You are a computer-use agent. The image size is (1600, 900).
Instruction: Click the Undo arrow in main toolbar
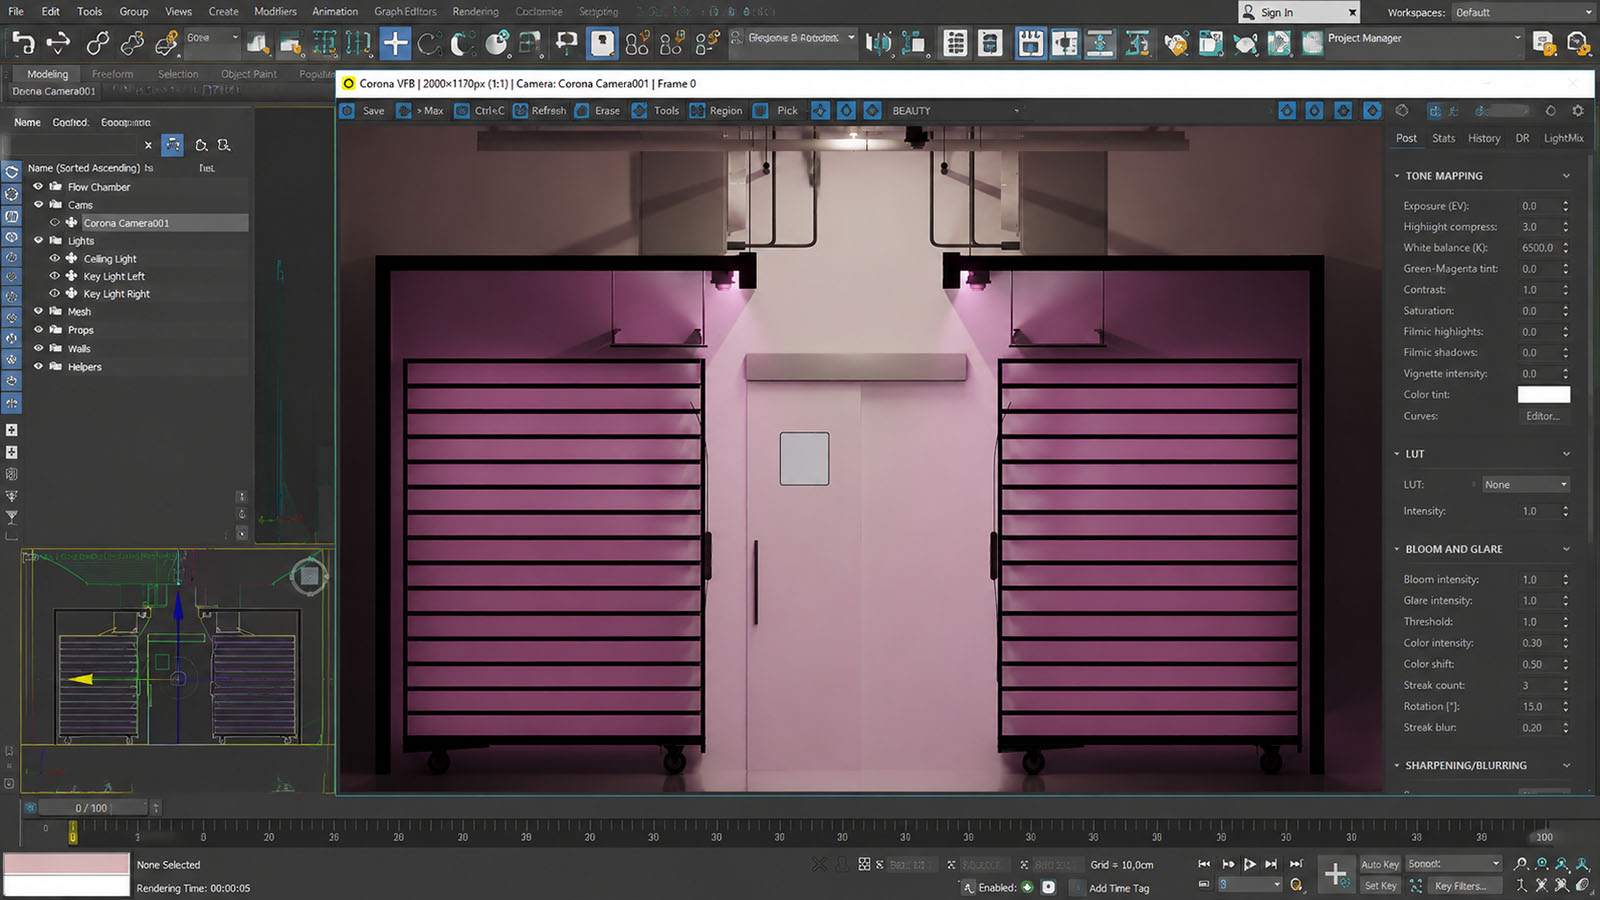[22, 43]
